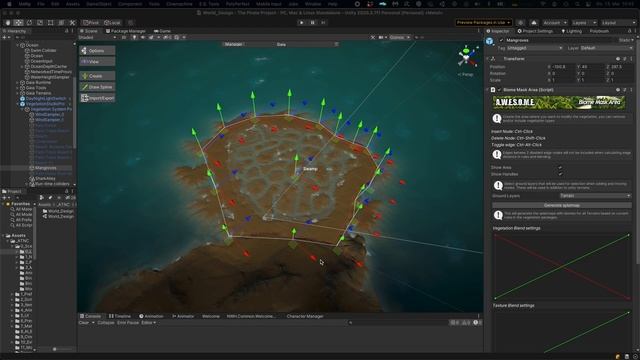The image size is (640, 360).
Task: Collapse the Assets folder tree
Action: 3,236
